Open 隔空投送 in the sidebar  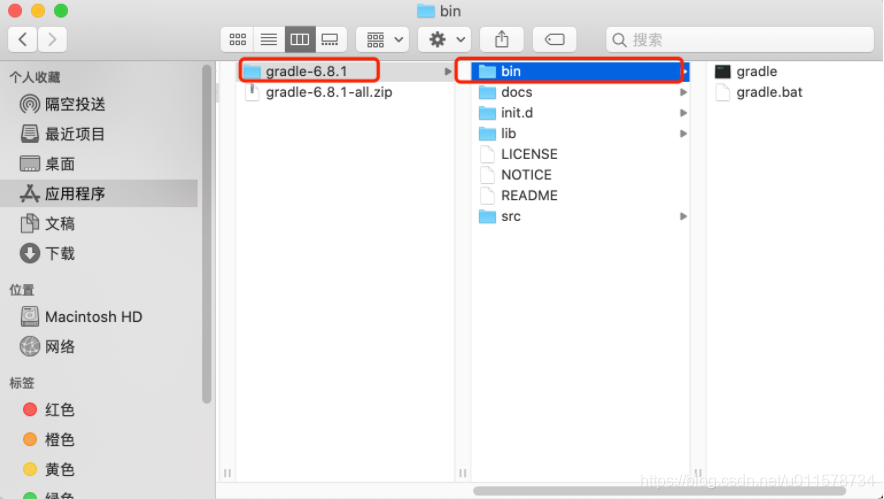coord(99,104)
